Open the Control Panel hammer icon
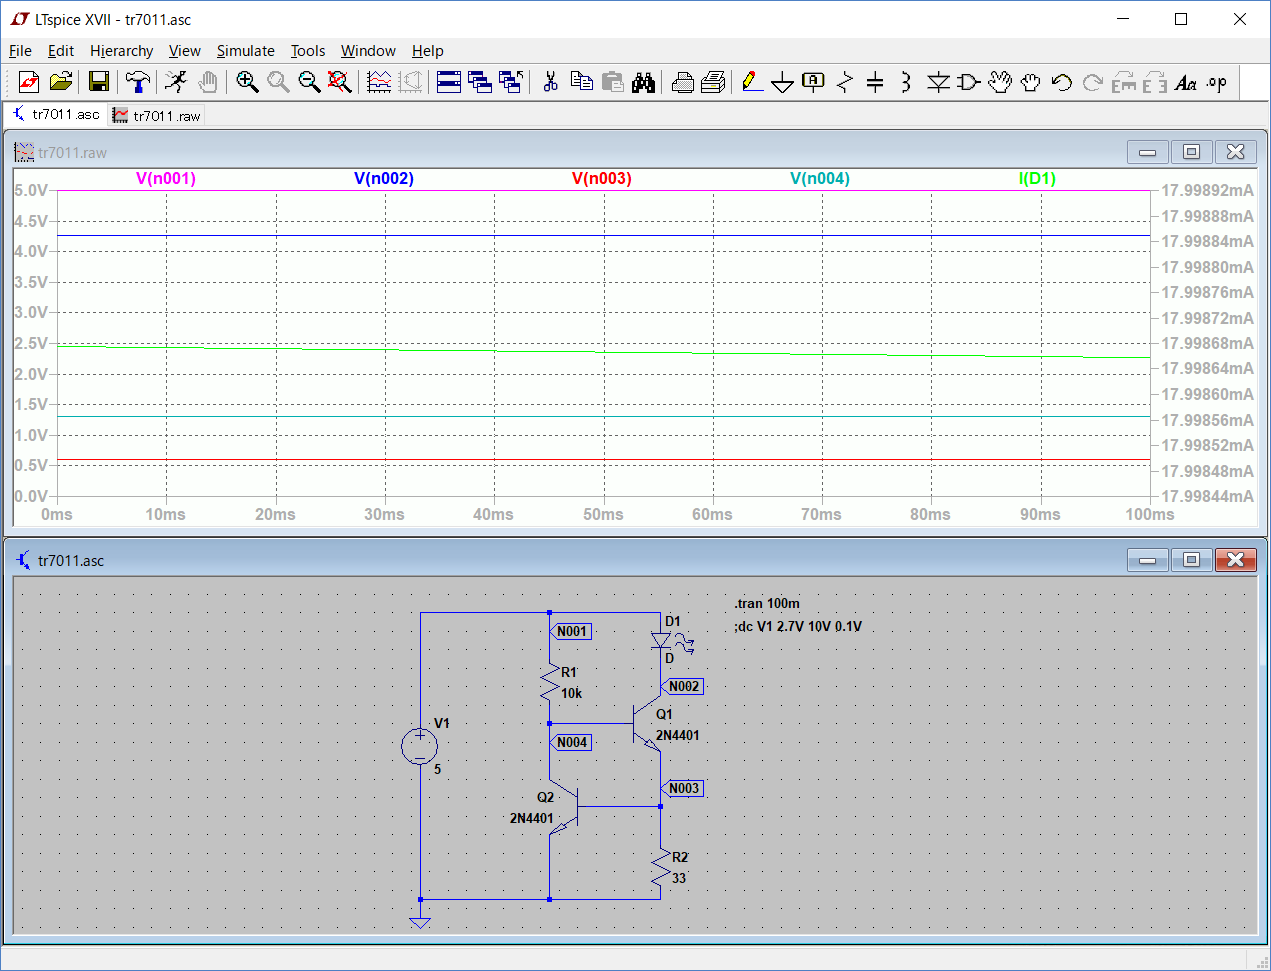1271x971 pixels. (138, 82)
